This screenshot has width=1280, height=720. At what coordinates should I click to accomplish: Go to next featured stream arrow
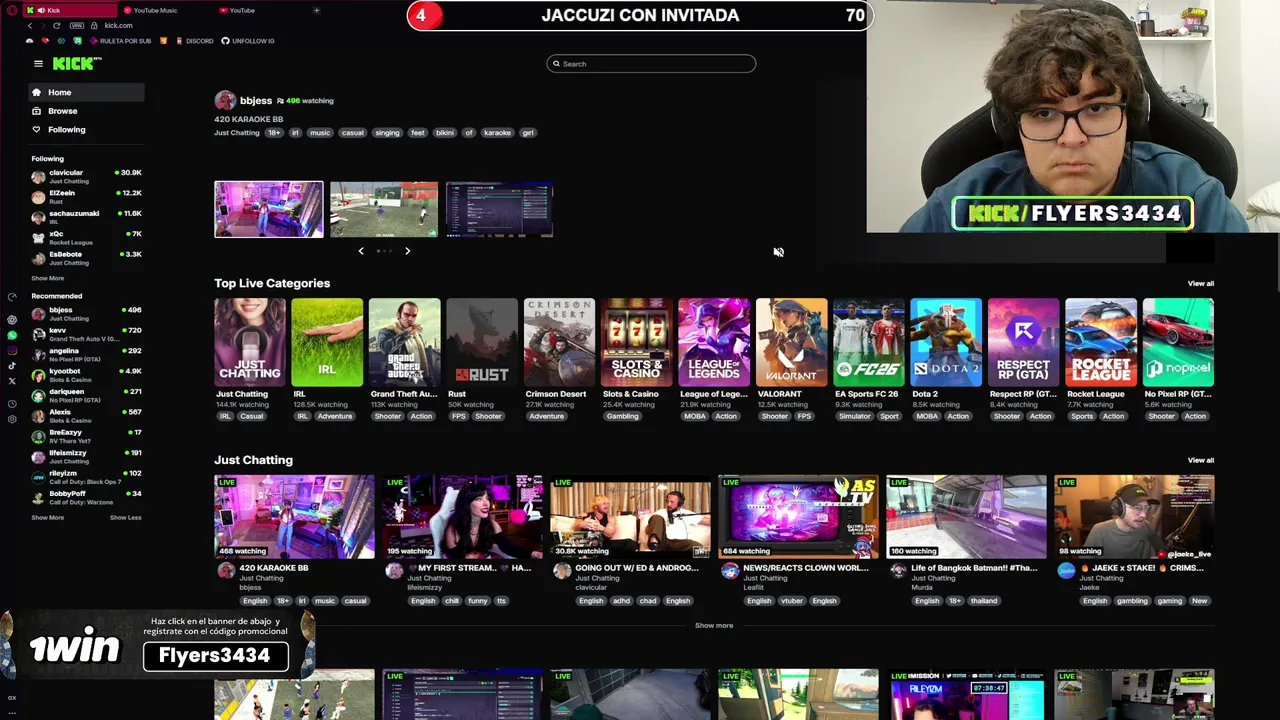click(407, 251)
